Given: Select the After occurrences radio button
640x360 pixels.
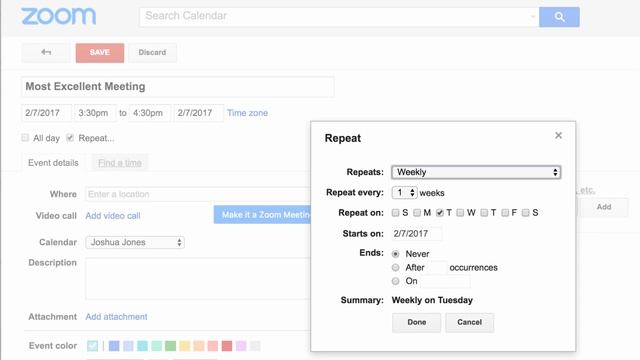Looking at the screenshot, I should [x=395, y=268].
